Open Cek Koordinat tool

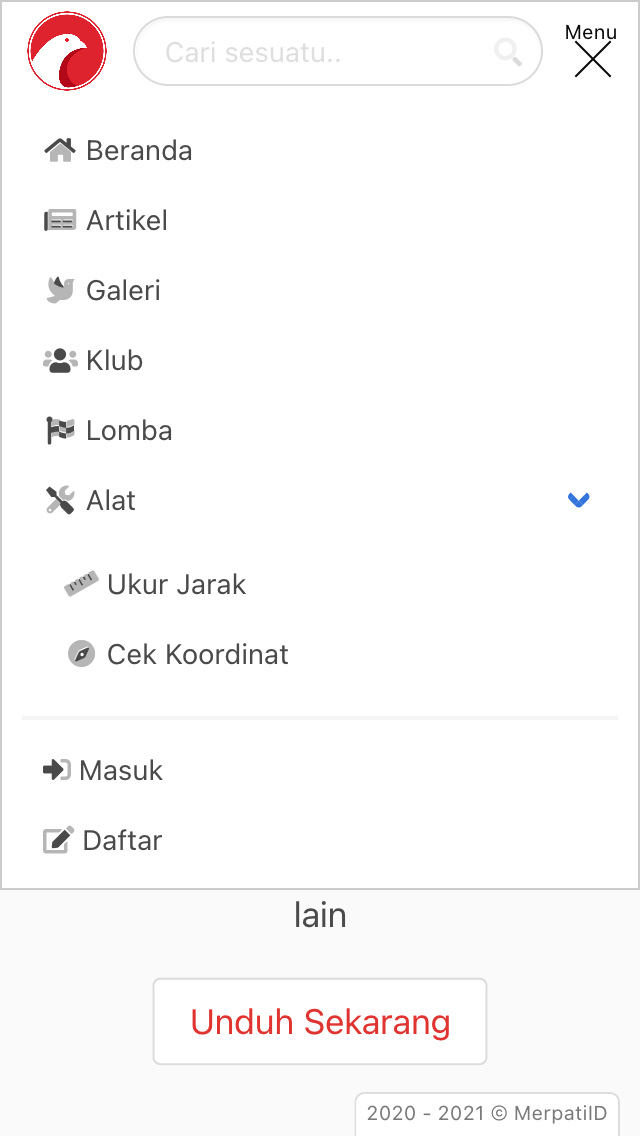(197, 655)
